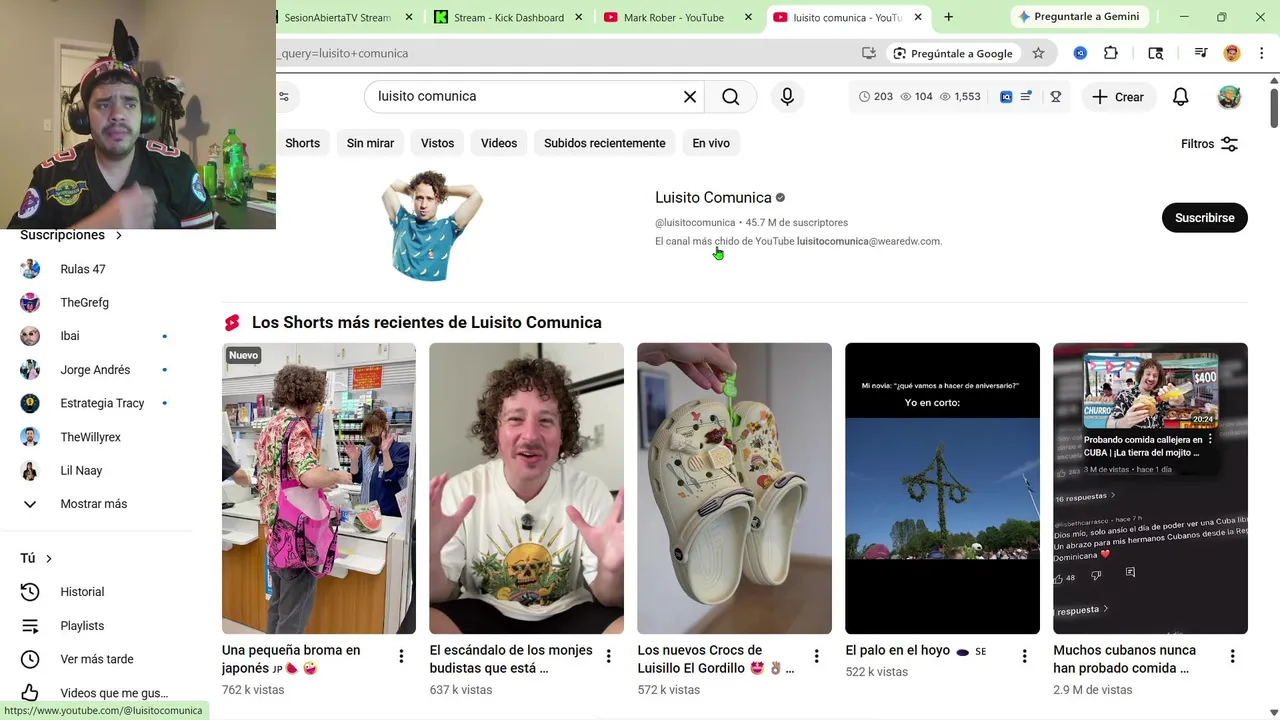Open the Chrome extensions puzzle icon
The image size is (1280, 720).
coord(1111,53)
